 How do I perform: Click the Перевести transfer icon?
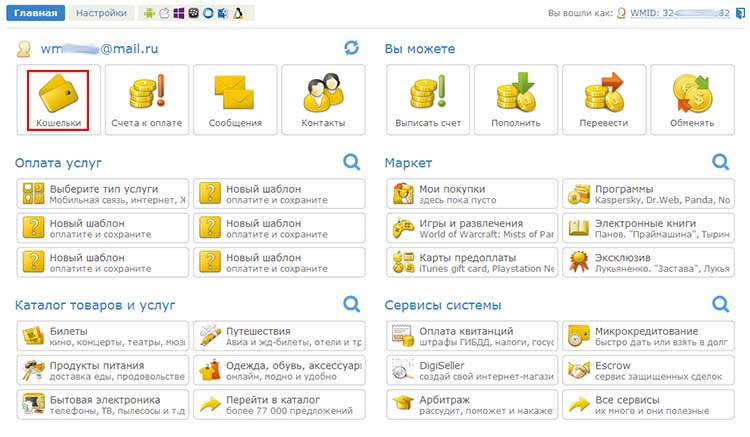[x=603, y=100]
